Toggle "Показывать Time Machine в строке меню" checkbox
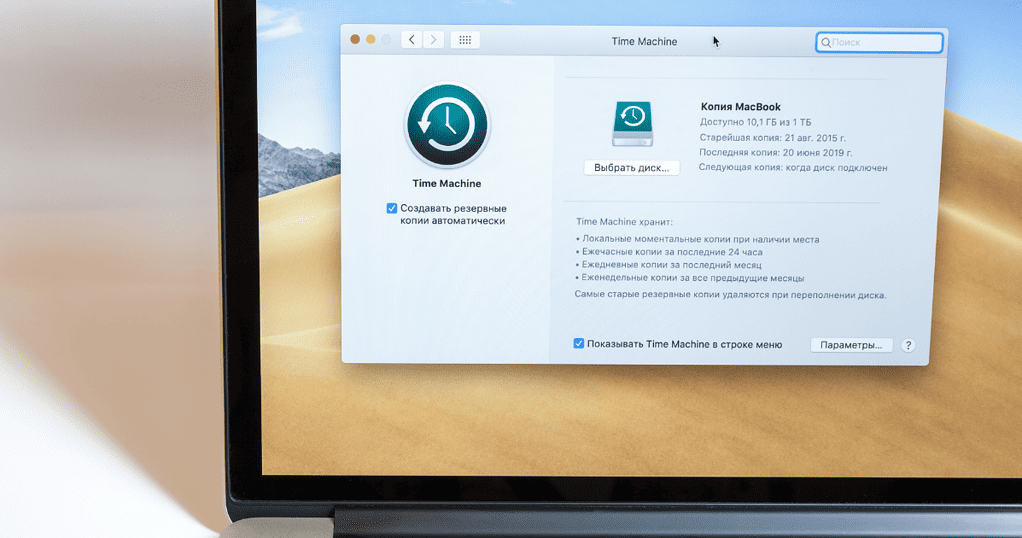This screenshot has height=538, width=1022. click(579, 344)
